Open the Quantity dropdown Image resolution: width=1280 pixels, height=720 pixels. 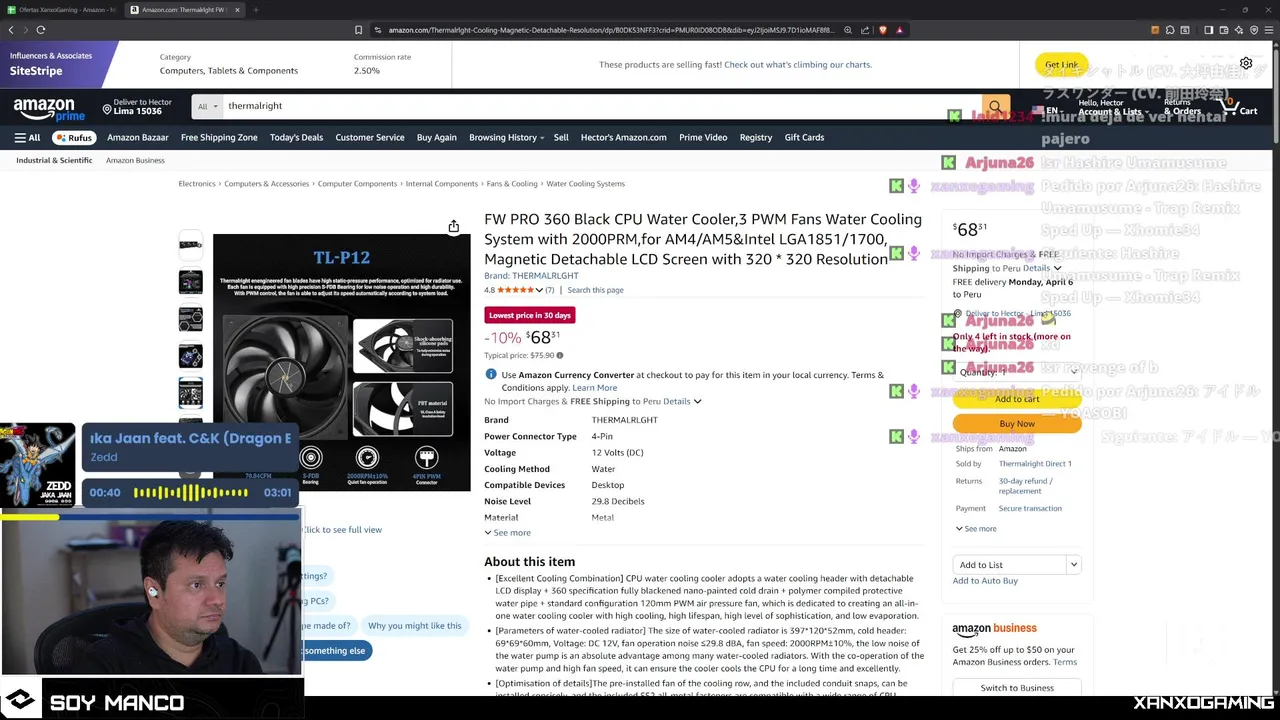tap(1016, 372)
